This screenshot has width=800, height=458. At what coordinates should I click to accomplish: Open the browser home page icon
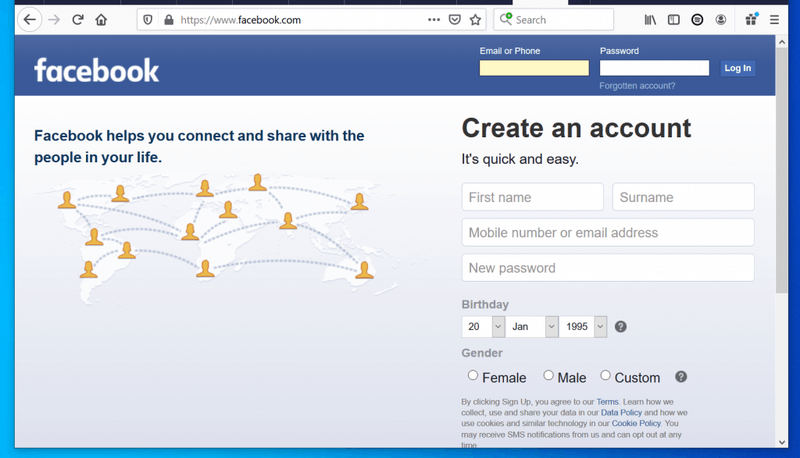click(x=101, y=20)
